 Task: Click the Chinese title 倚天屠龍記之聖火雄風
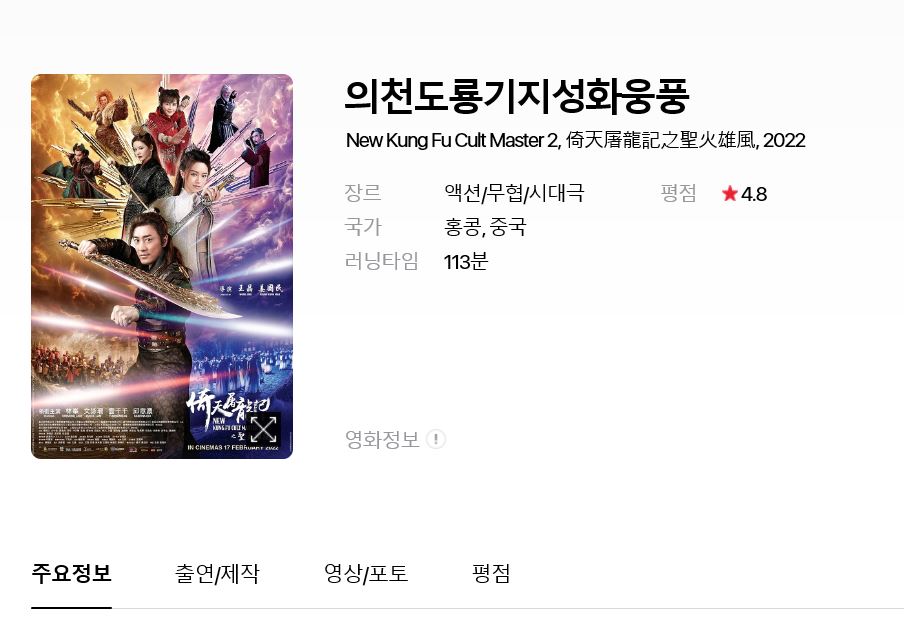[662, 140]
